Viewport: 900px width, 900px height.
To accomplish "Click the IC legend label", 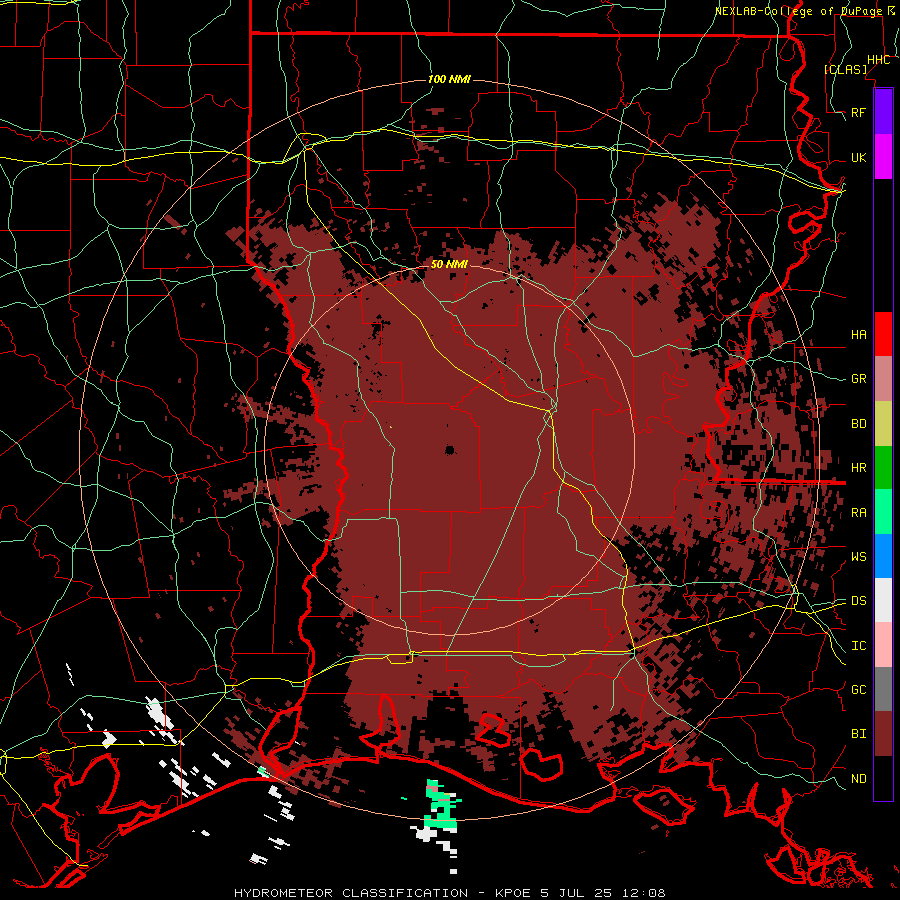I will pos(859,646).
